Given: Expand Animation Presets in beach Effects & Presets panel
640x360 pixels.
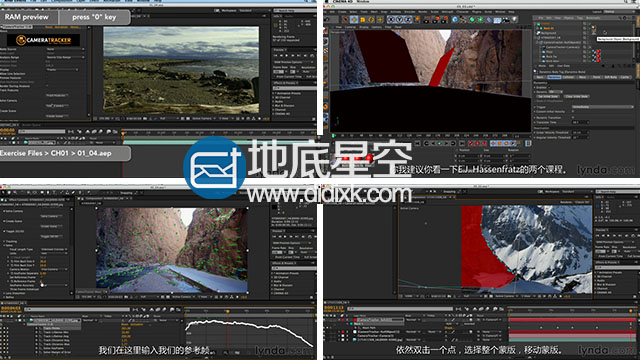Looking at the screenshot, I should 289,93.
